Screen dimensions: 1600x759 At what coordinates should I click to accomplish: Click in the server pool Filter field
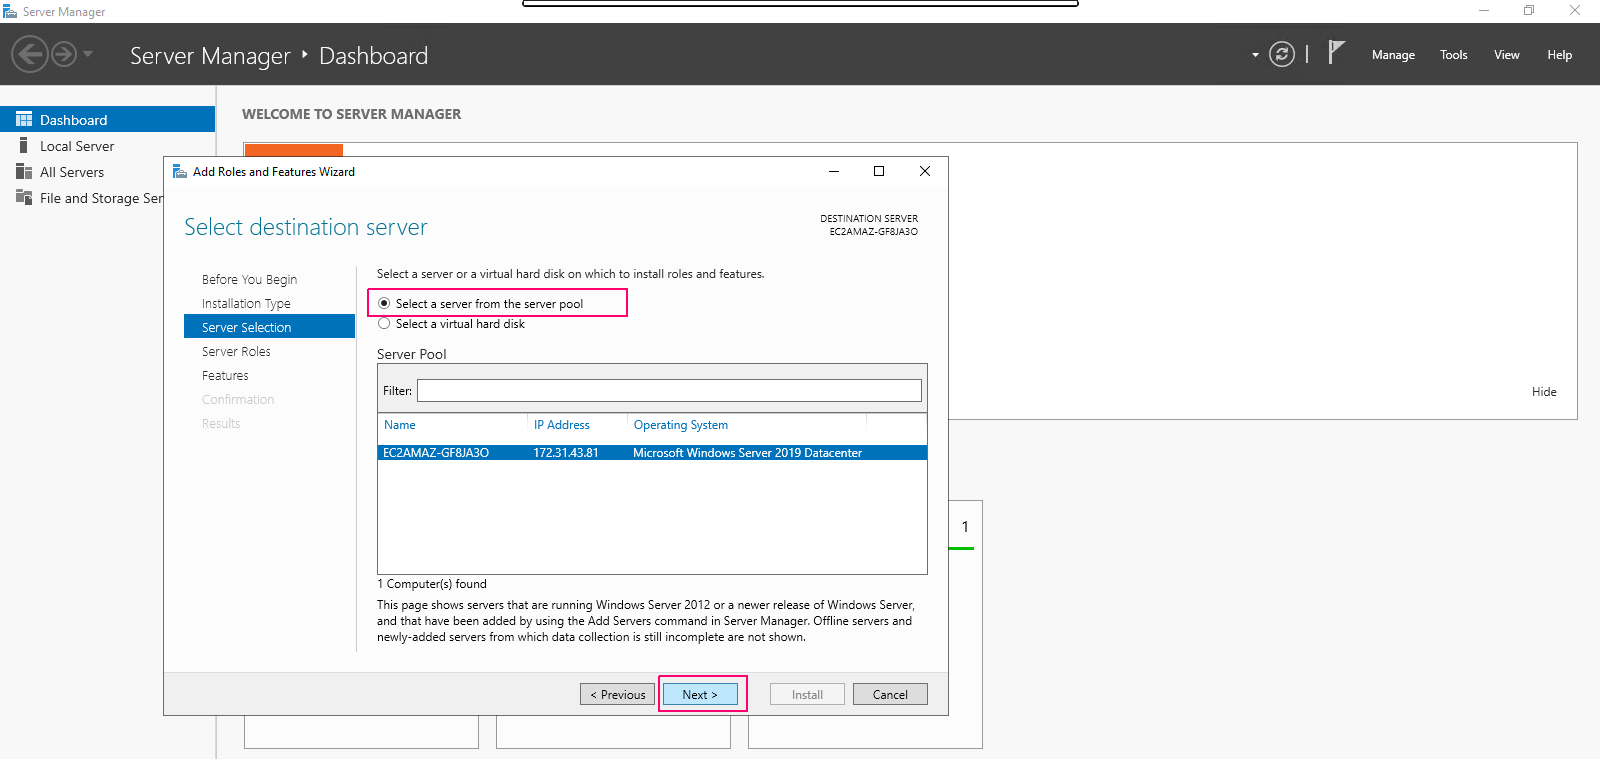click(669, 390)
